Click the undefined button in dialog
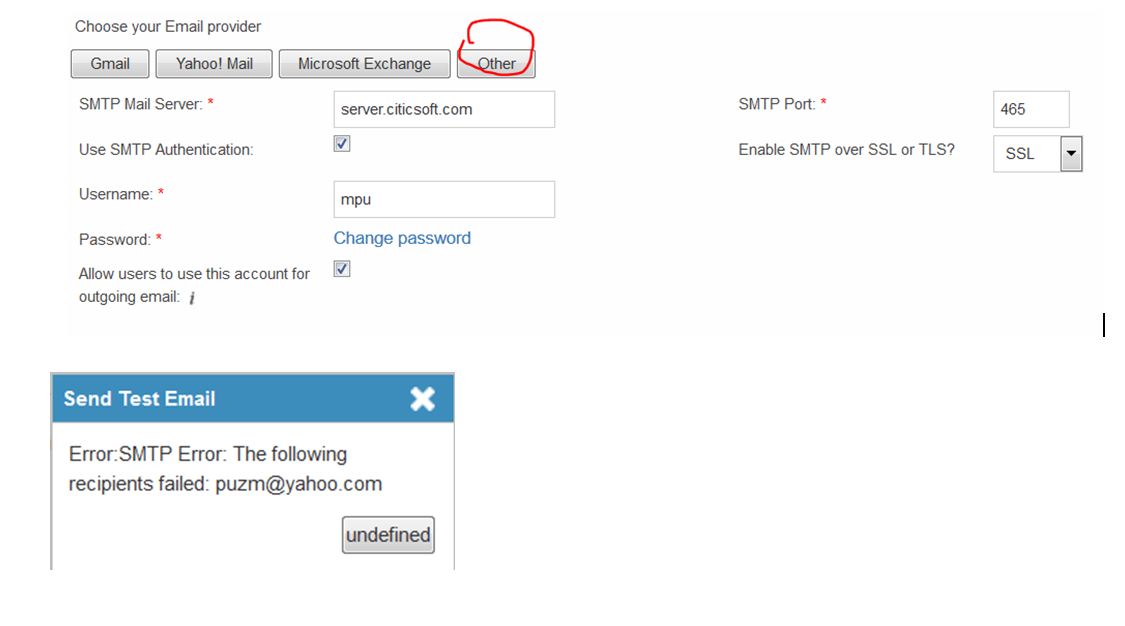 coord(388,535)
